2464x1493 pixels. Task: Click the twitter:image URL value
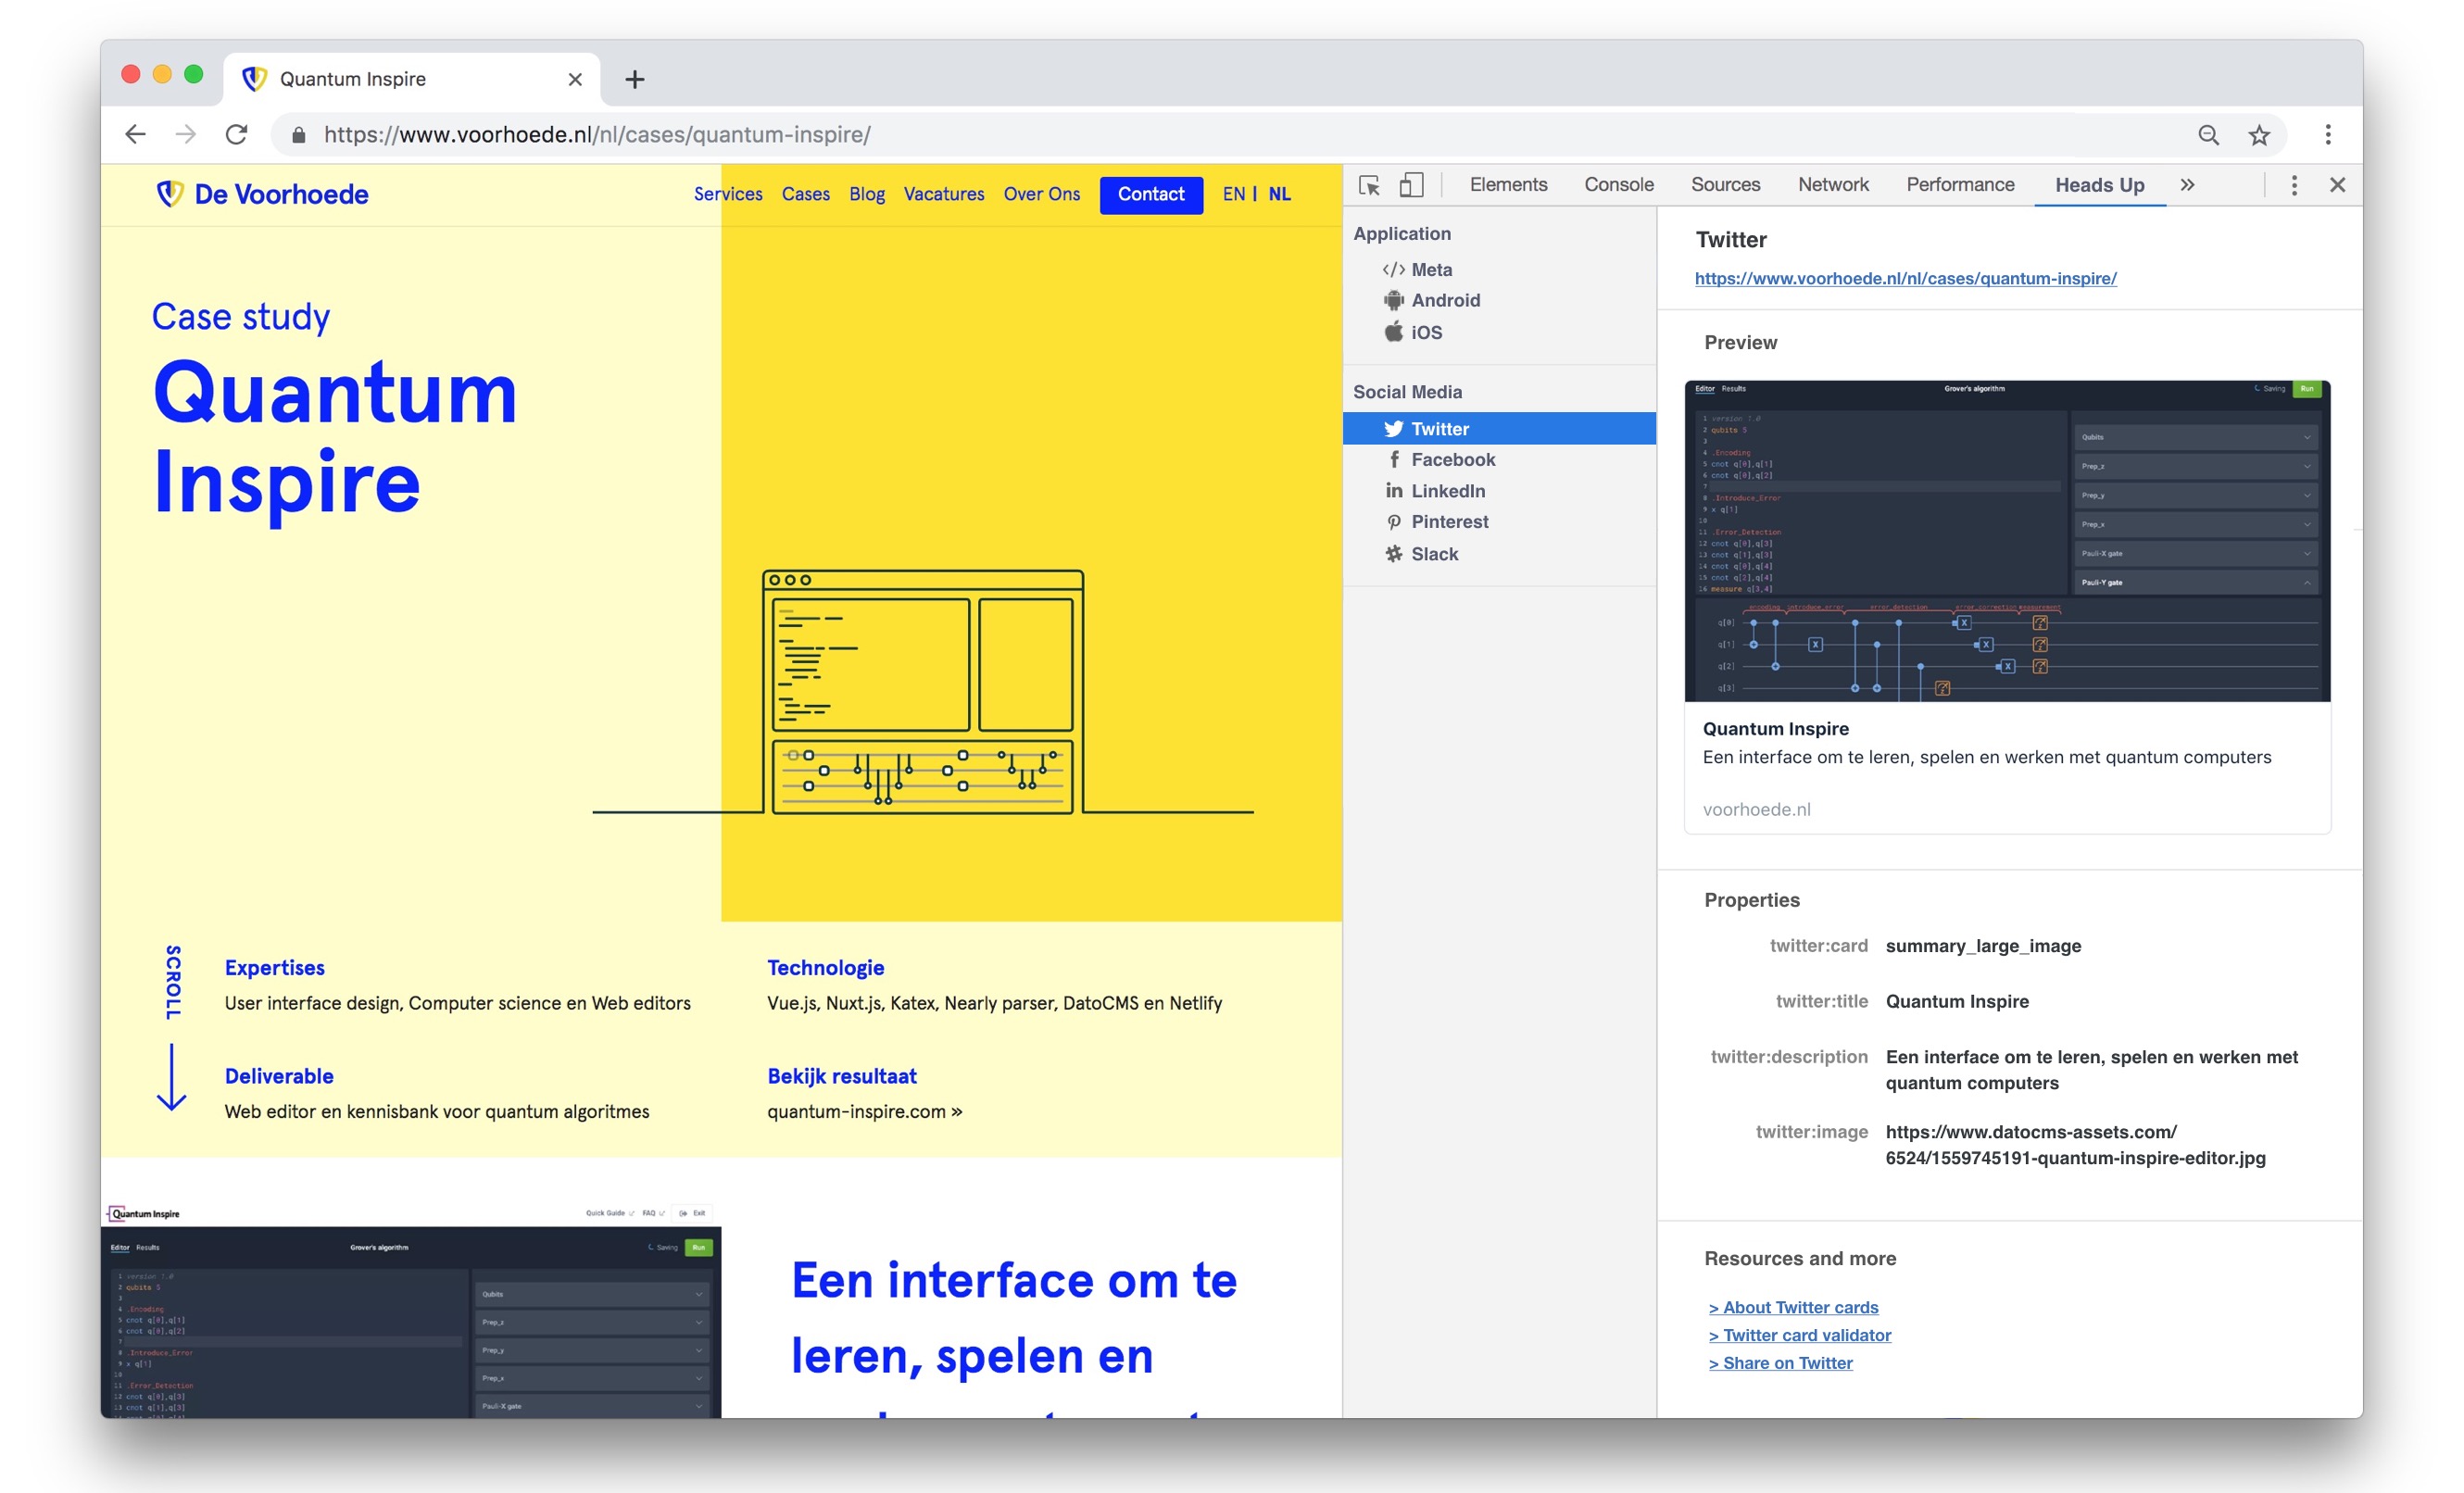[2075, 1145]
